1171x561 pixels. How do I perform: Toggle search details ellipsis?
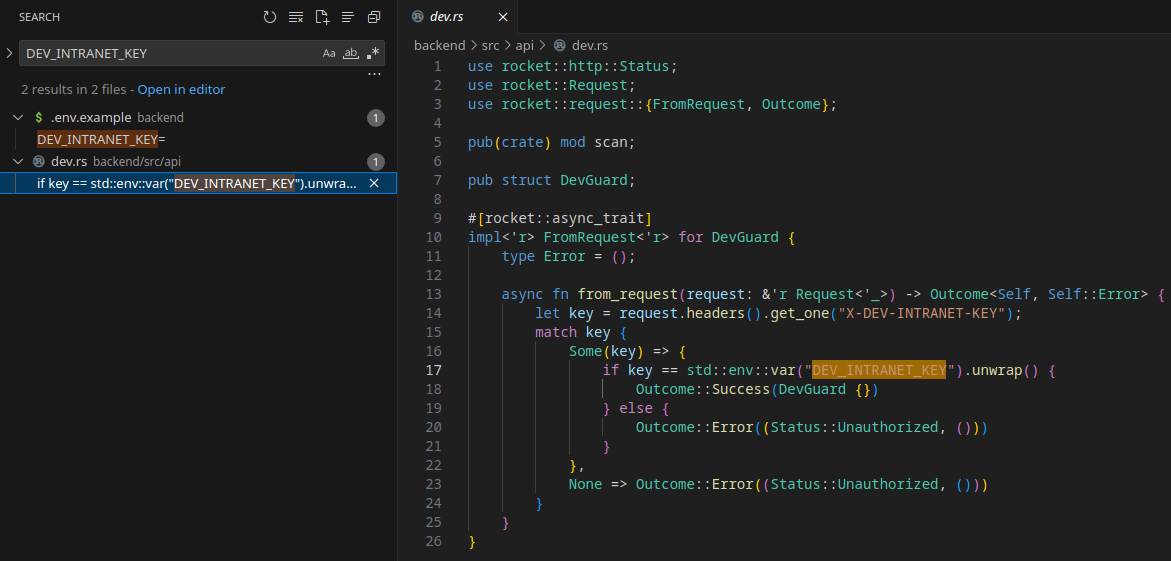click(375, 75)
